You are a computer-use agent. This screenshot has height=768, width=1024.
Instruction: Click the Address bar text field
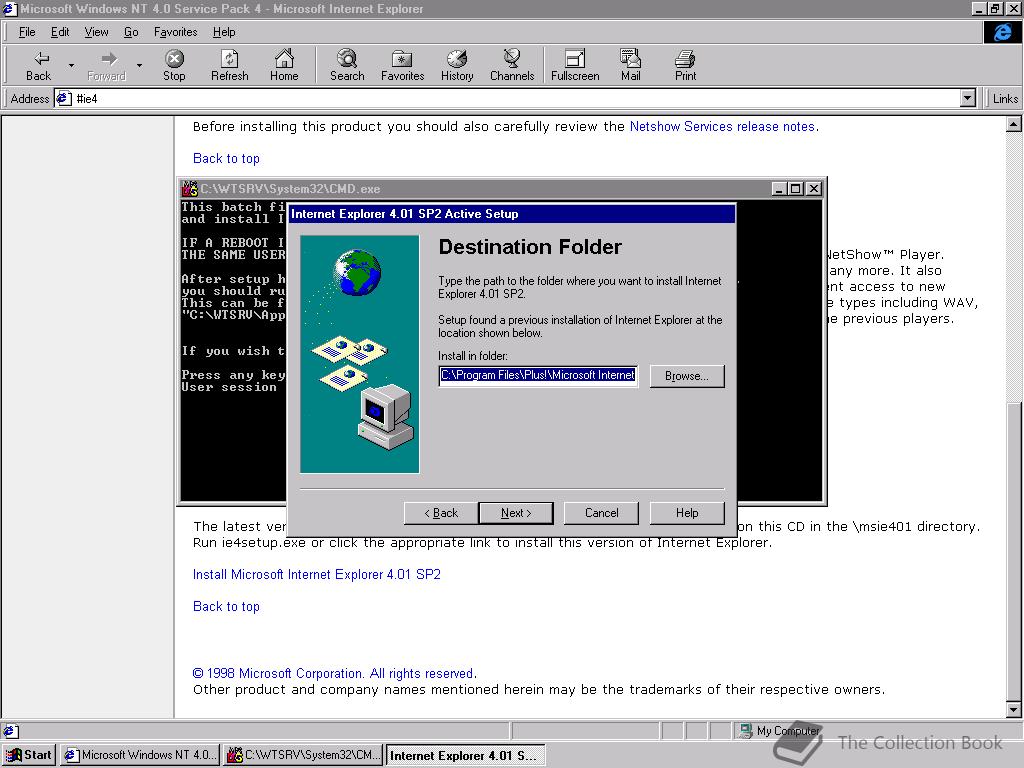click(x=509, y=99)
